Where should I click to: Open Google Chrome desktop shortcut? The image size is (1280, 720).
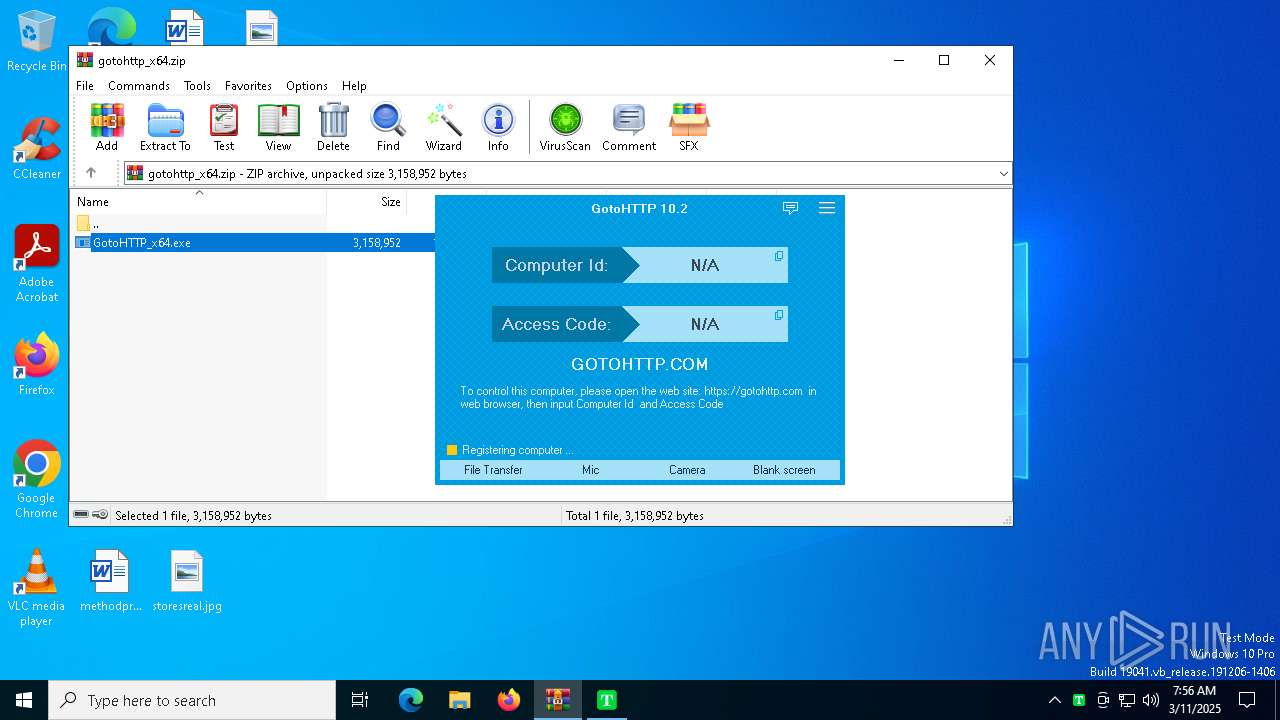(x=37, y=480)
